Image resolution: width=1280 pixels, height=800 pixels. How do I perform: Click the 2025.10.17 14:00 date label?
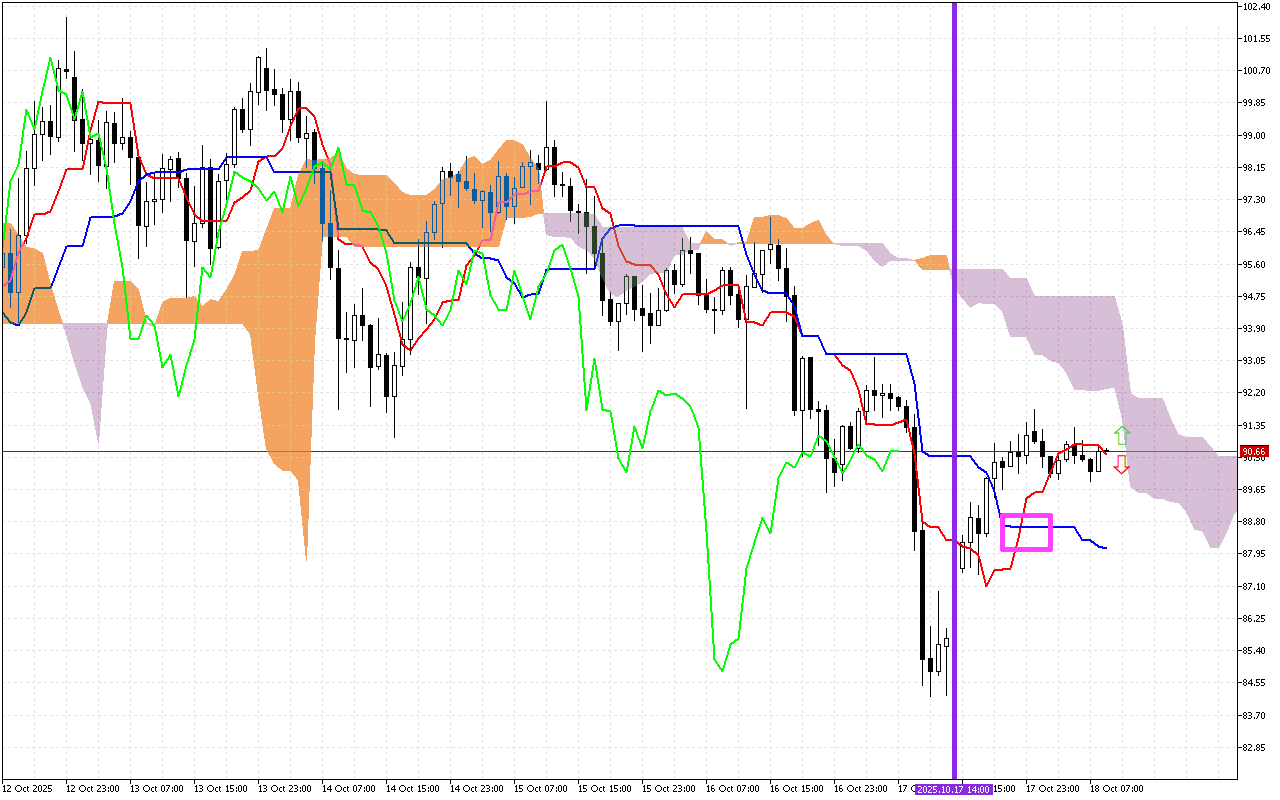[x=954, y=789]
